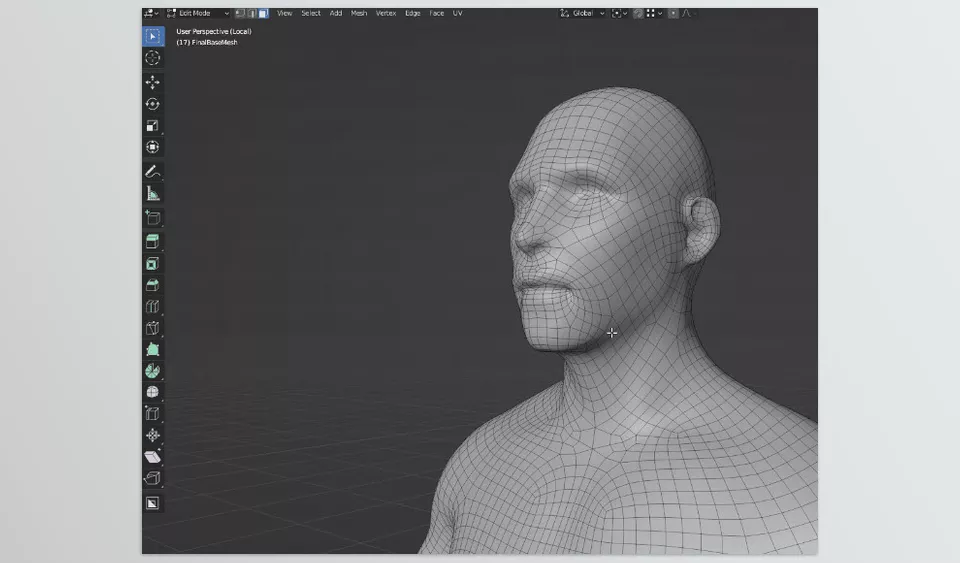Image resolution: width=960 pixels, height=563 pixels.
Task: Open the Edge menu
Action: (x=413, y=13)
